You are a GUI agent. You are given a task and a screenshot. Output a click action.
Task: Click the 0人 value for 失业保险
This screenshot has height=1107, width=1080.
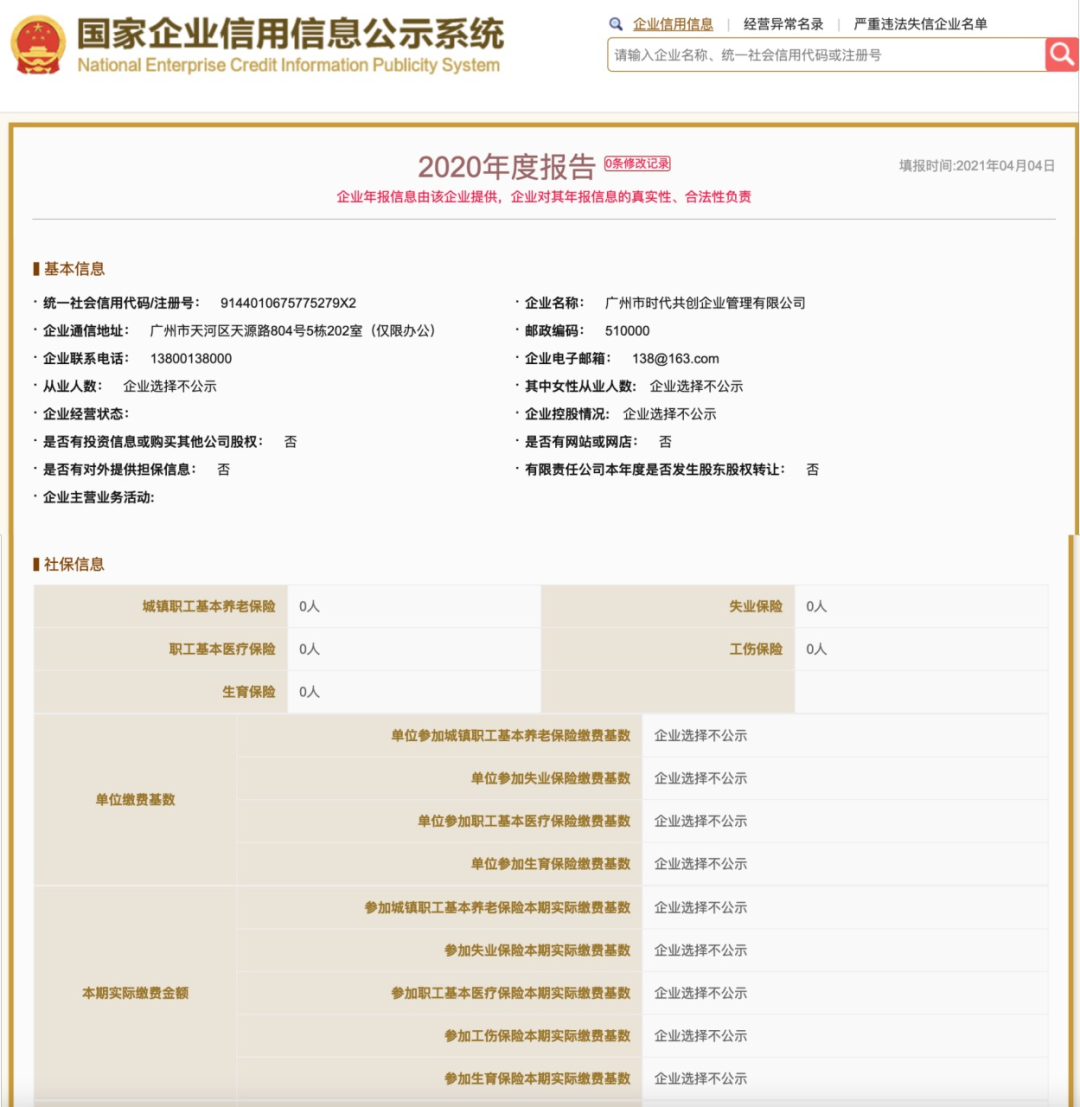(x=816, y=606)
